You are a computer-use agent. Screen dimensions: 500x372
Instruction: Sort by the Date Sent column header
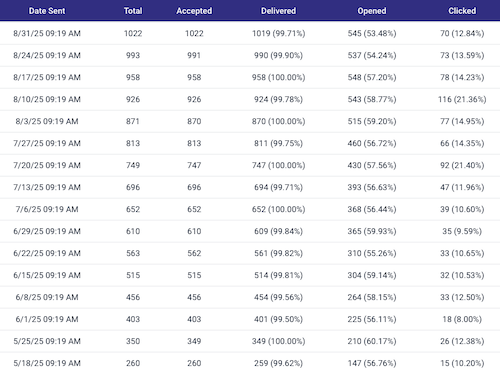tap(47, 11)
